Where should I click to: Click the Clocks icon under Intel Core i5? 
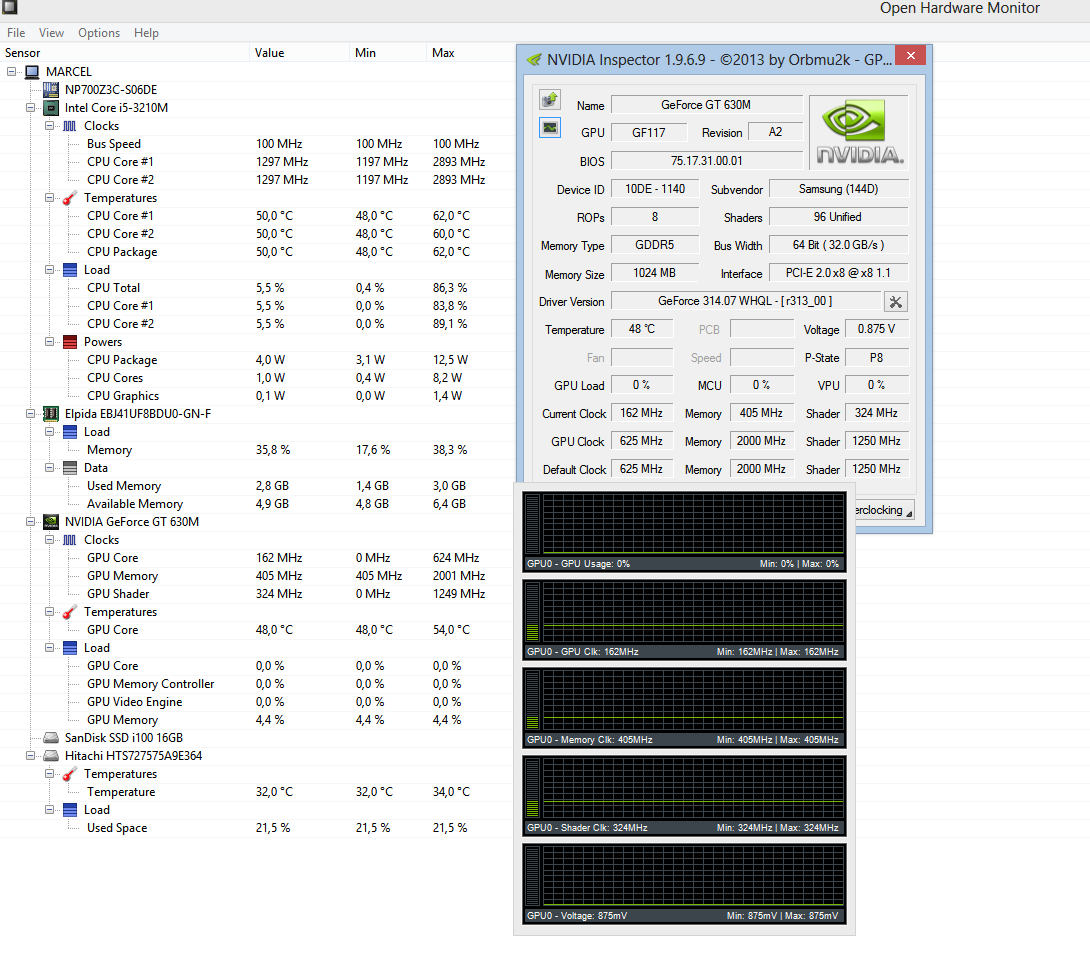[x=70, y=126]
